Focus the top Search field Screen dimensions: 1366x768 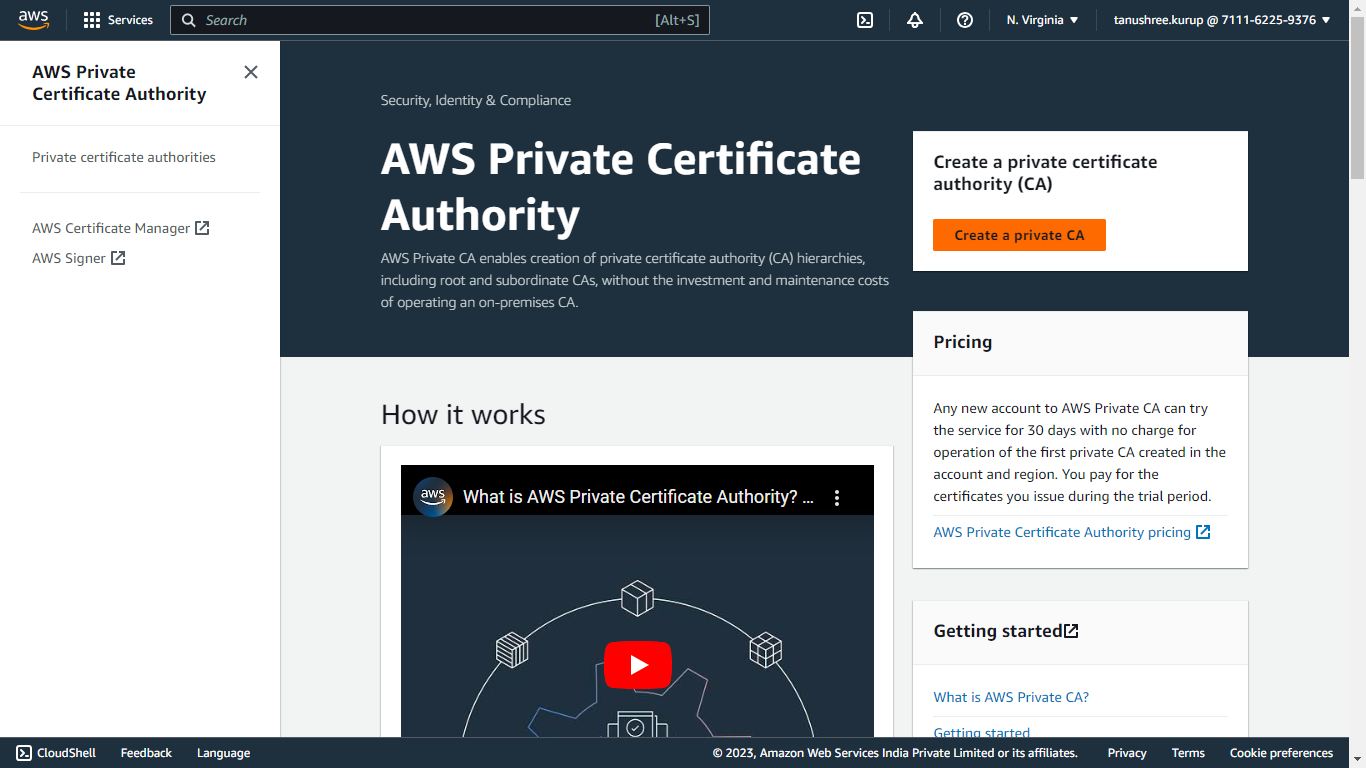(x=440, y=20)
